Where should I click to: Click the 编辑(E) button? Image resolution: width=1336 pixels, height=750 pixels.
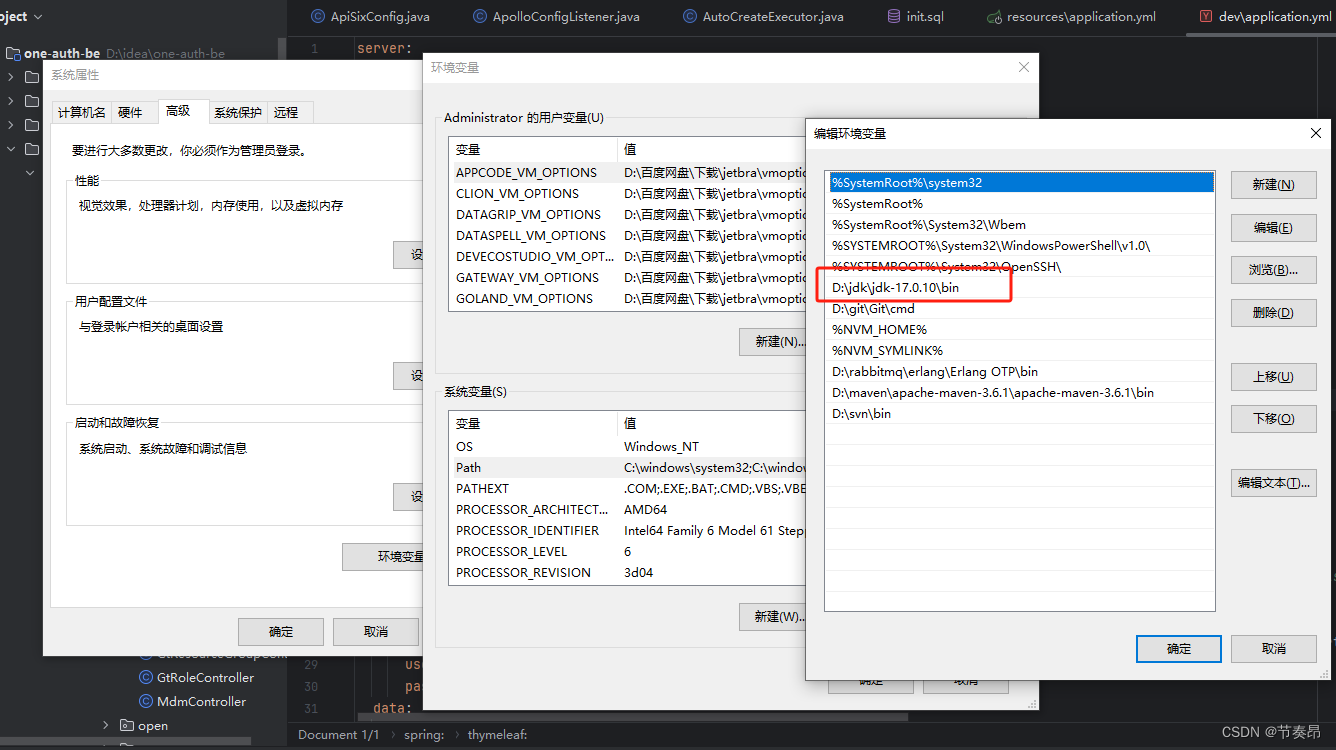click(x=1273, y=227)
